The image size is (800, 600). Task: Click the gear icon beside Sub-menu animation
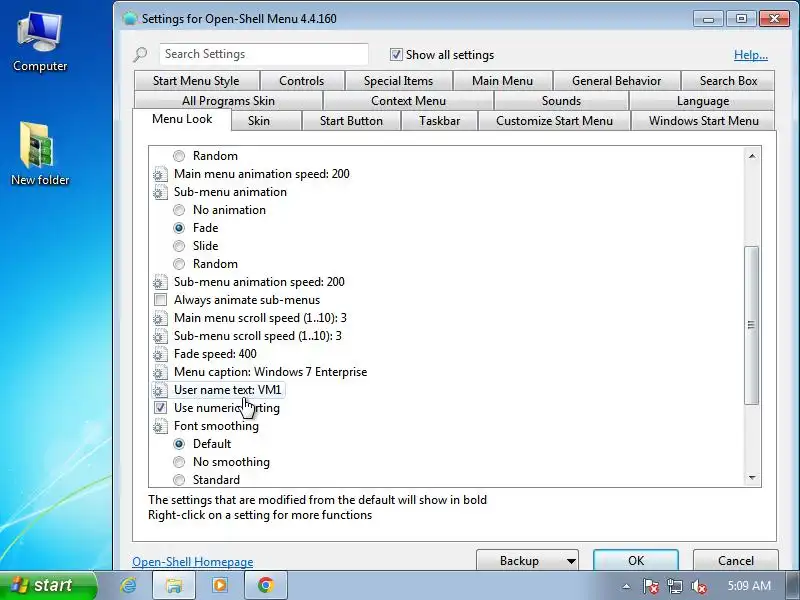pos(160,192)
